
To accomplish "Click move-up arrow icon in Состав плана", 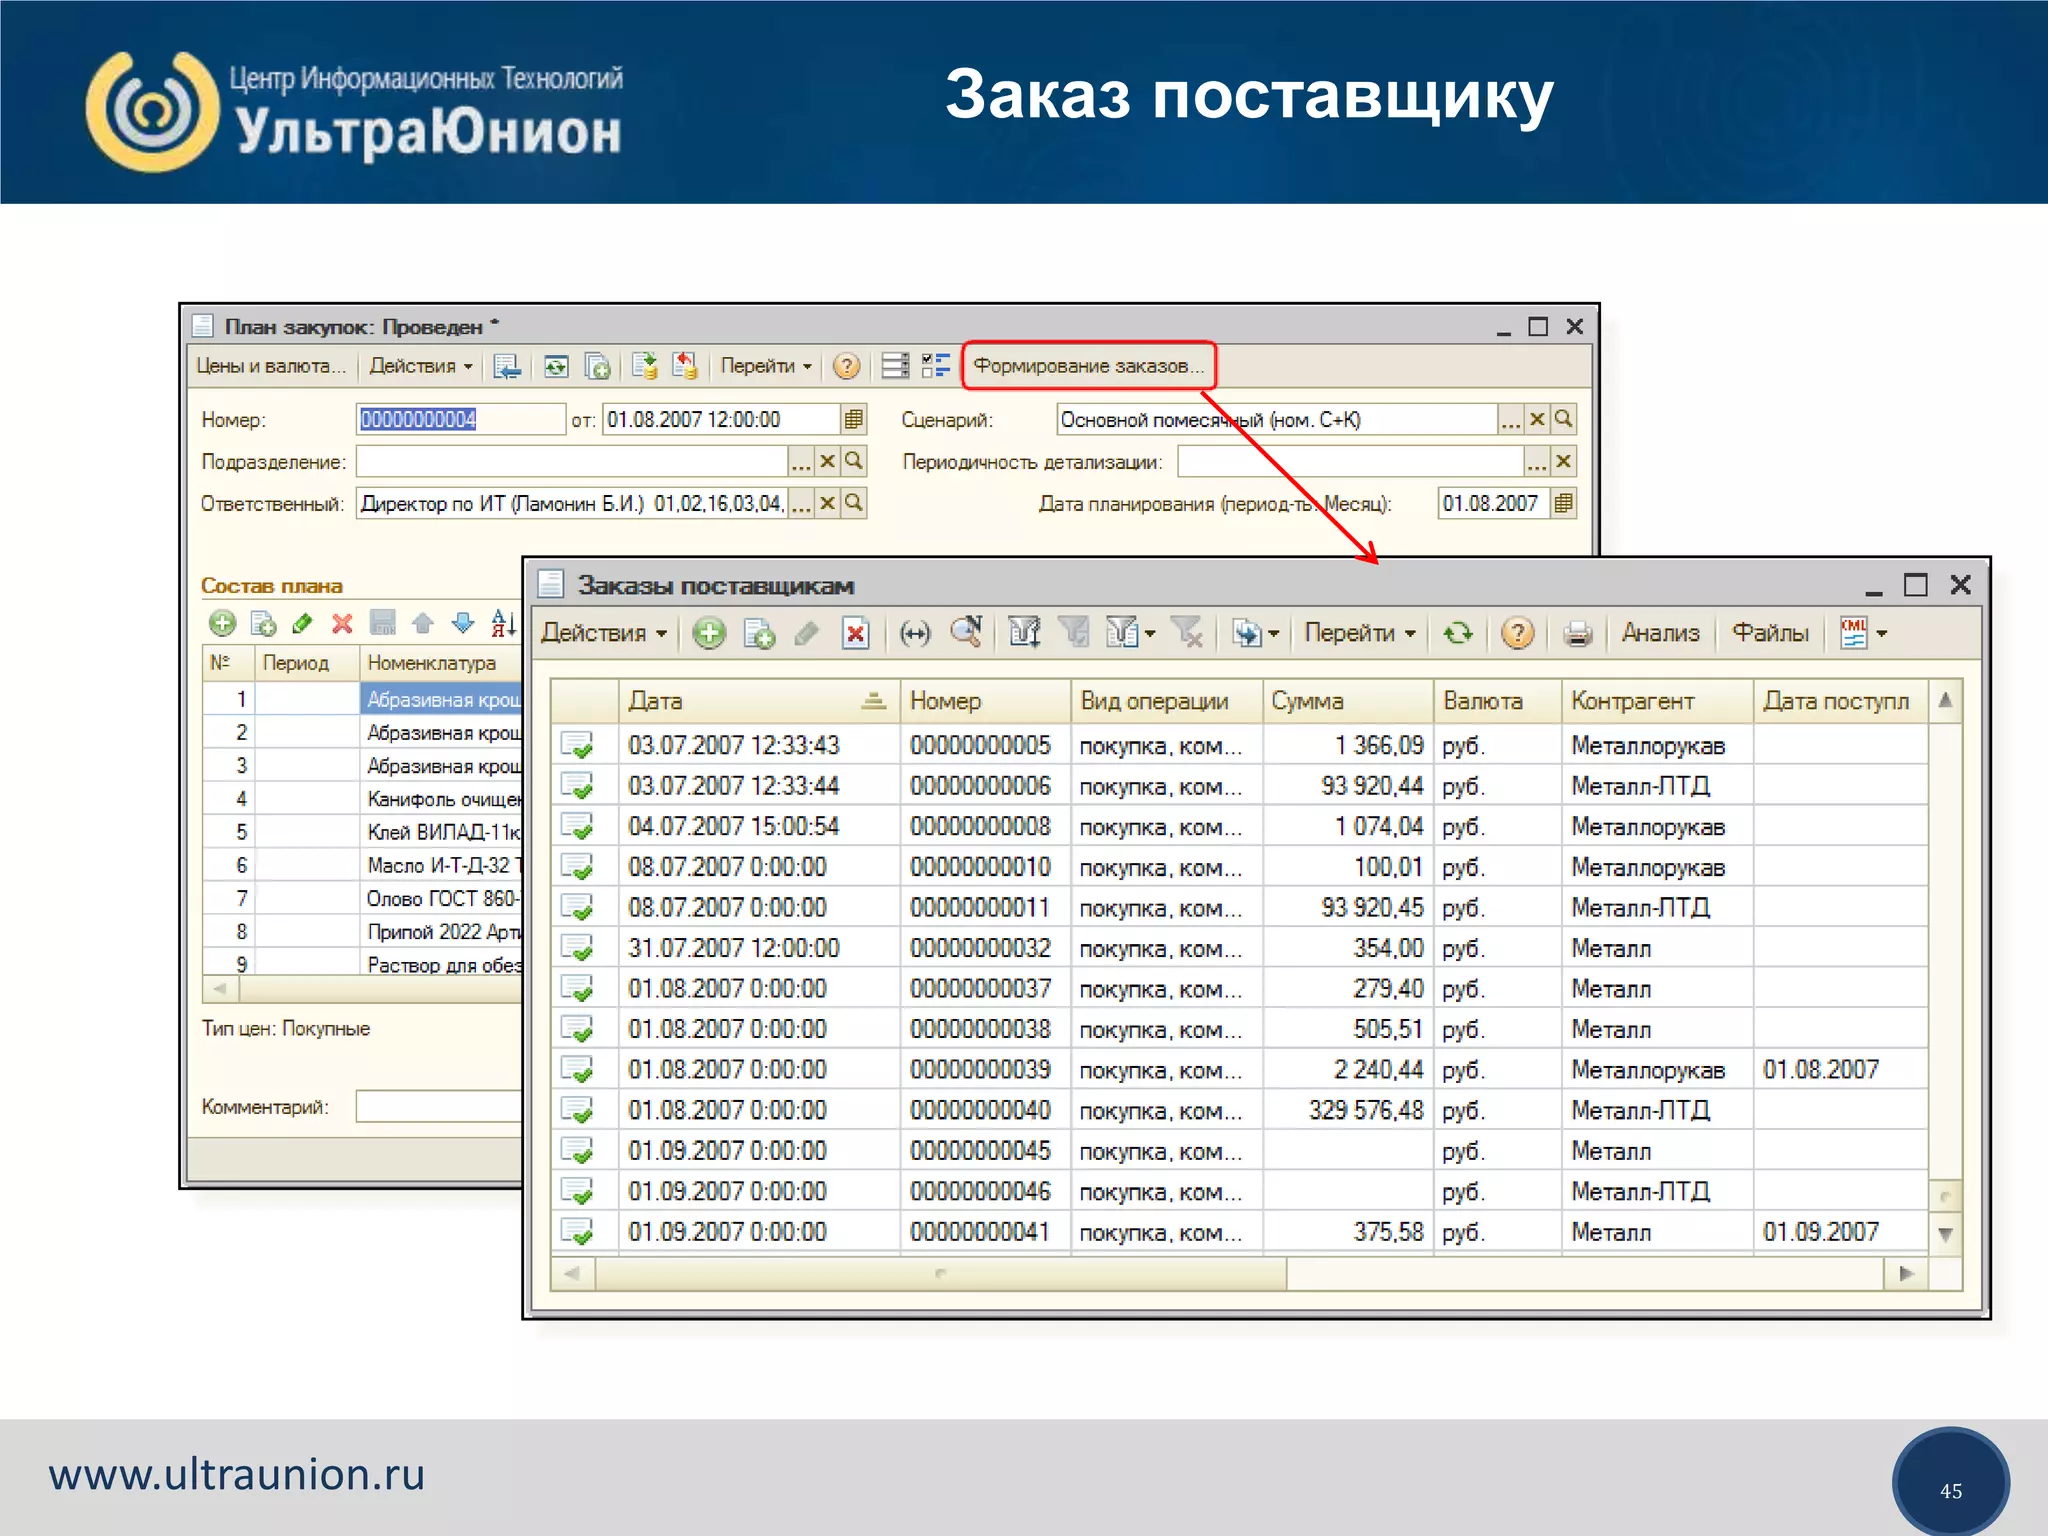I will coord(423,623).
